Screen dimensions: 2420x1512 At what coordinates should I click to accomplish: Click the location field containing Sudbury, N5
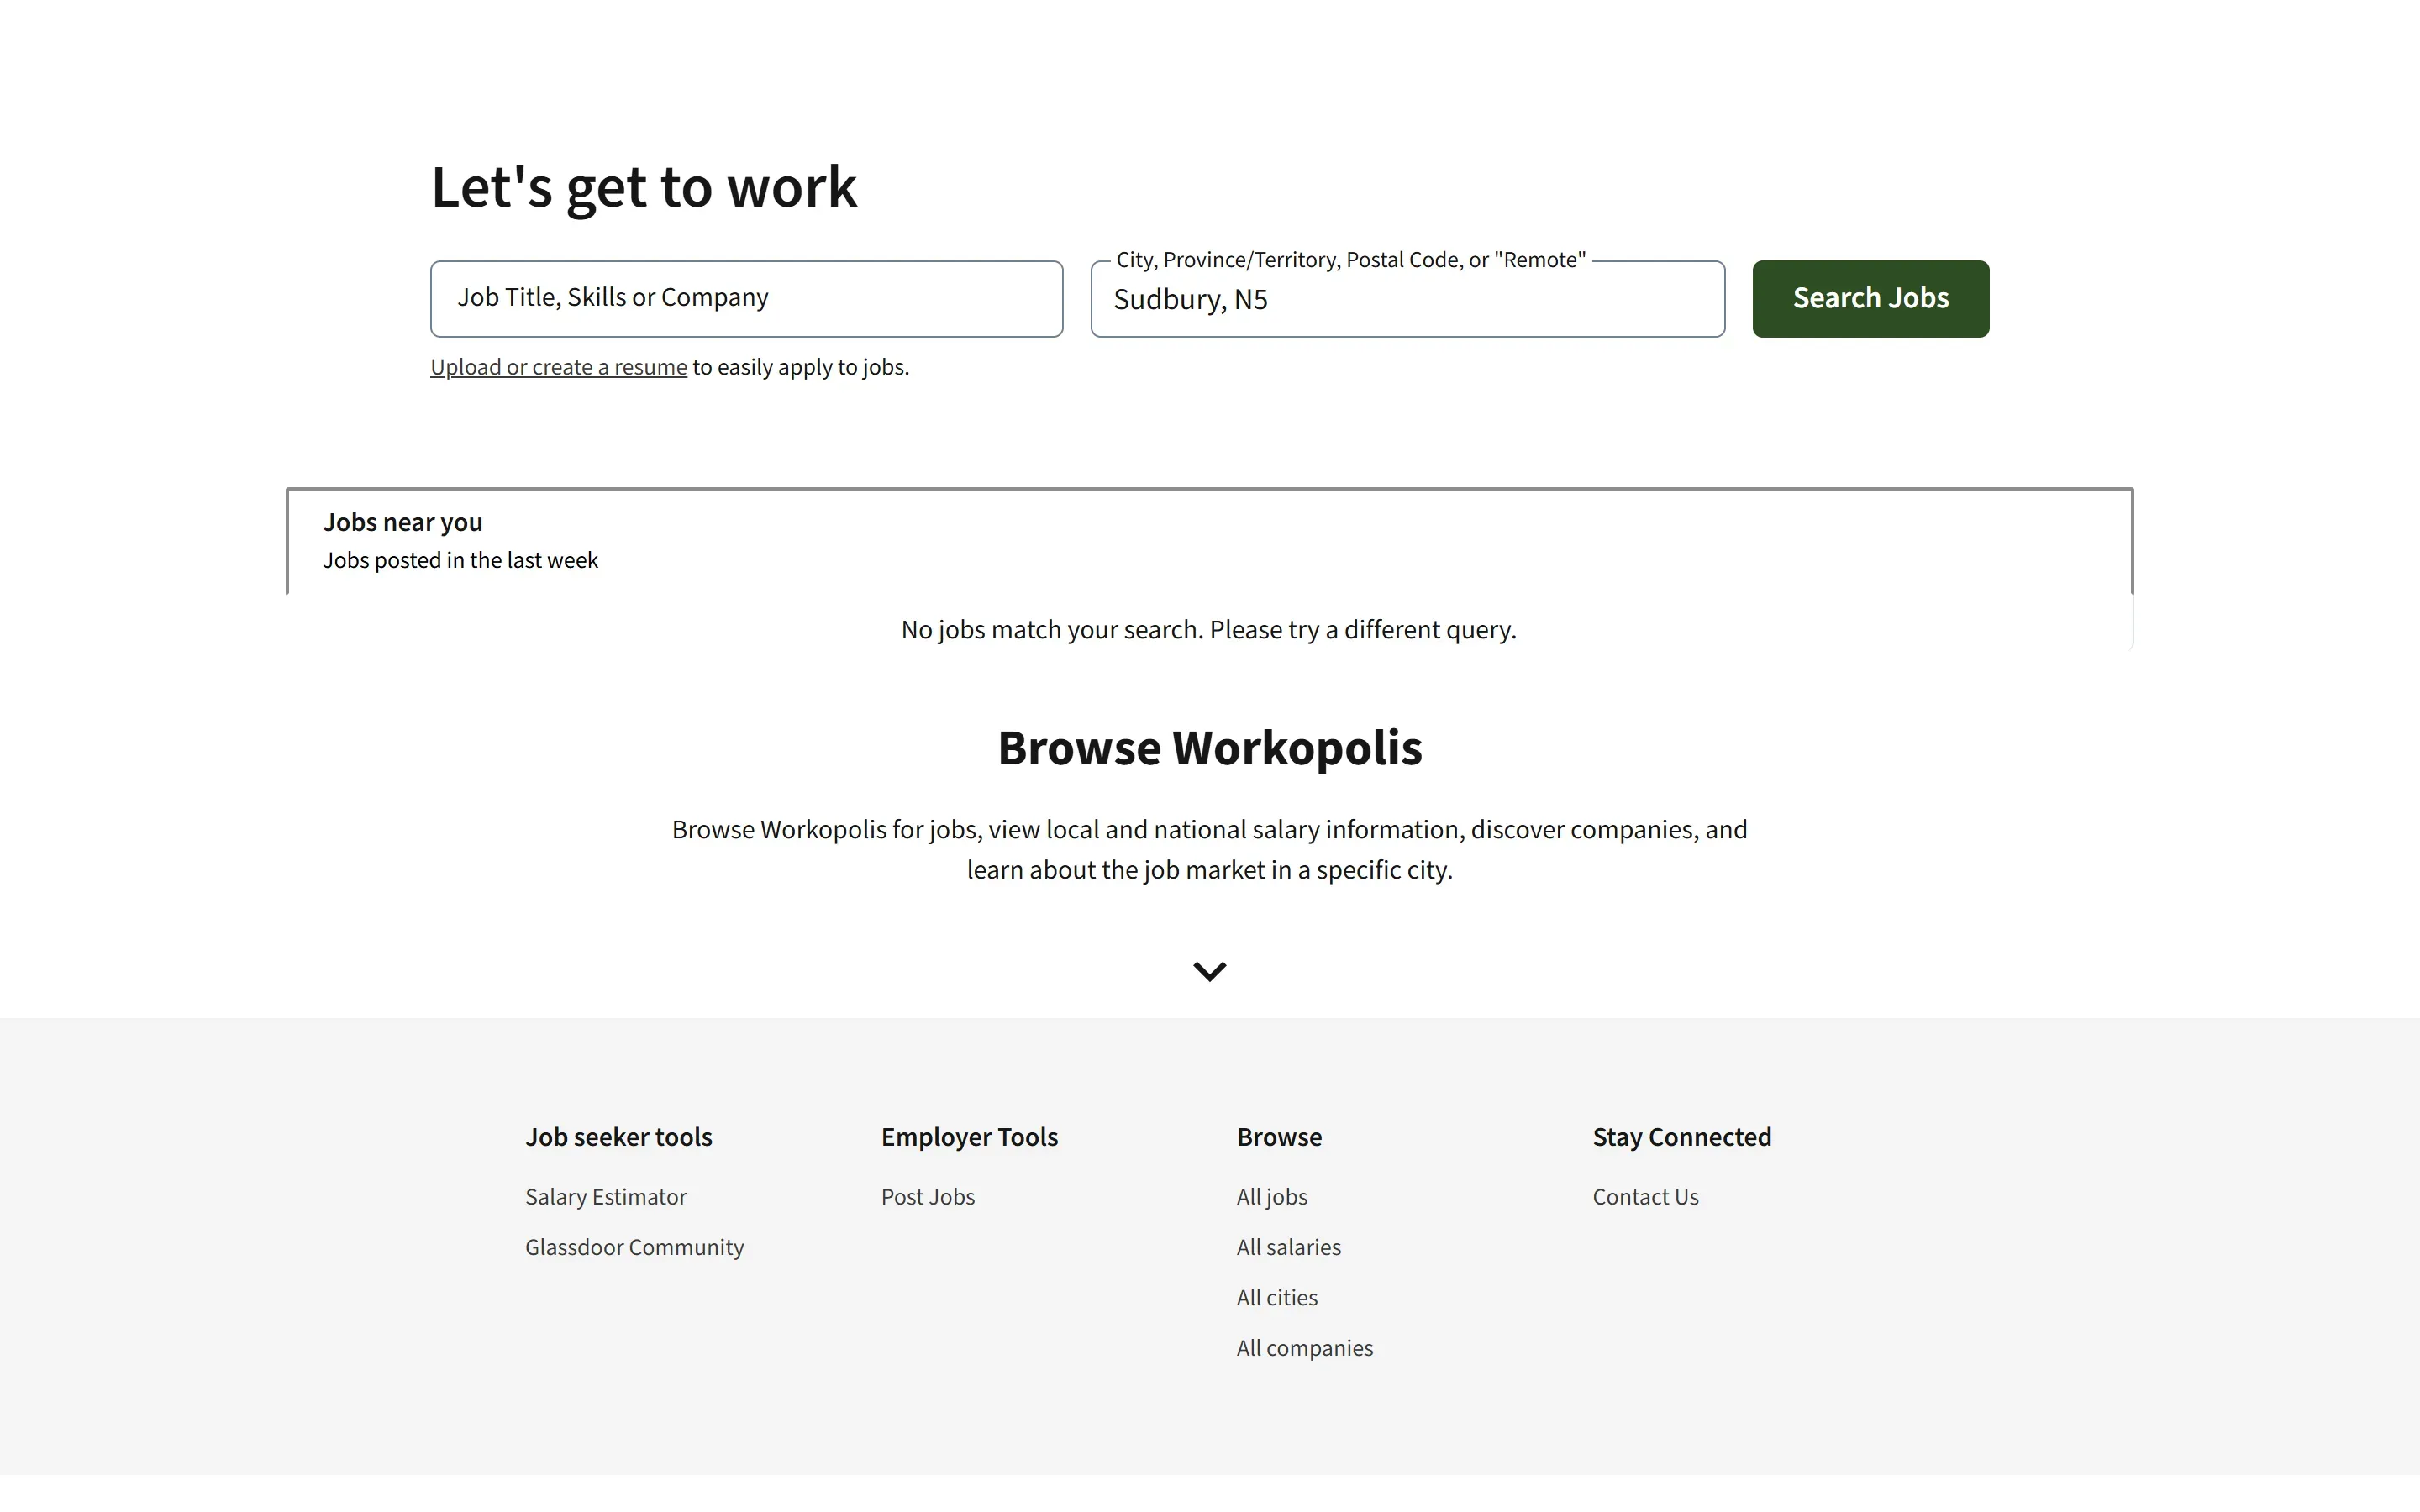click(1407, 299)
